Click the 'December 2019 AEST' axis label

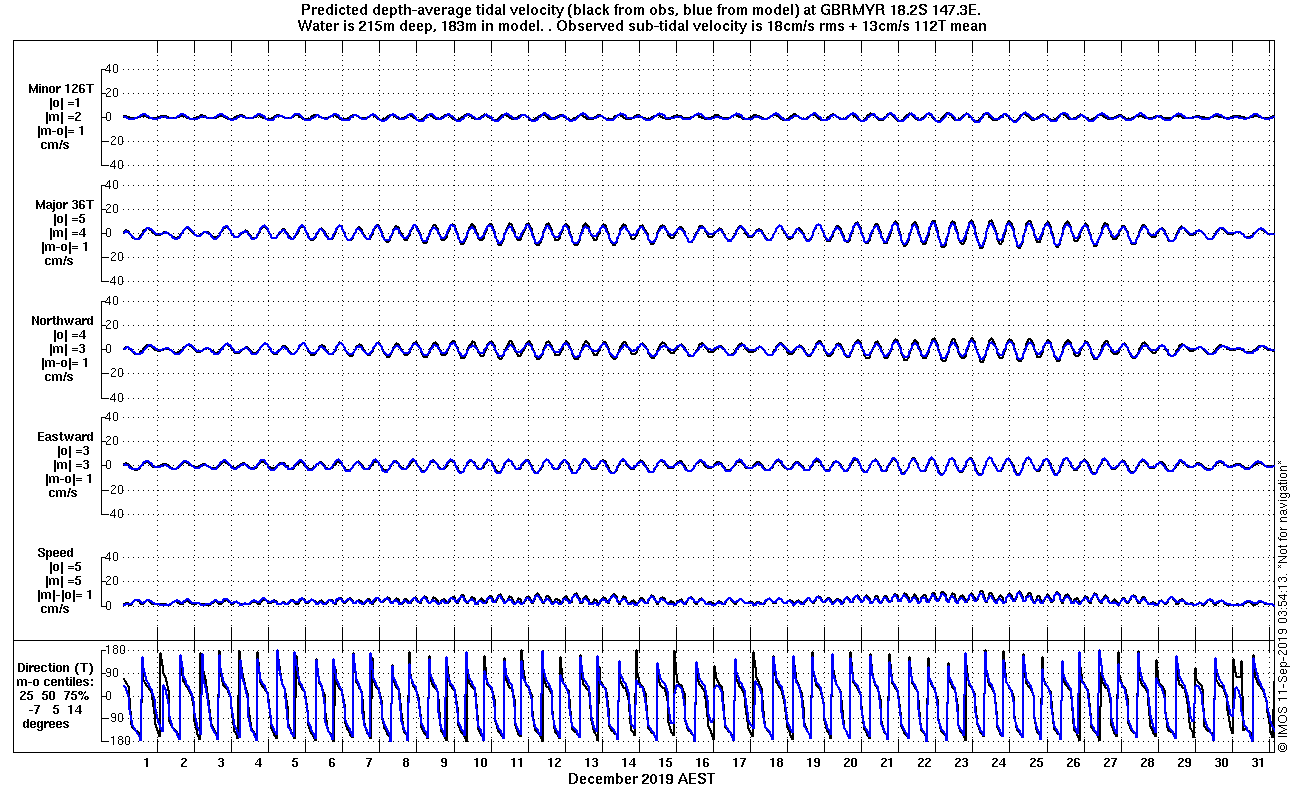tap(641, 779)
